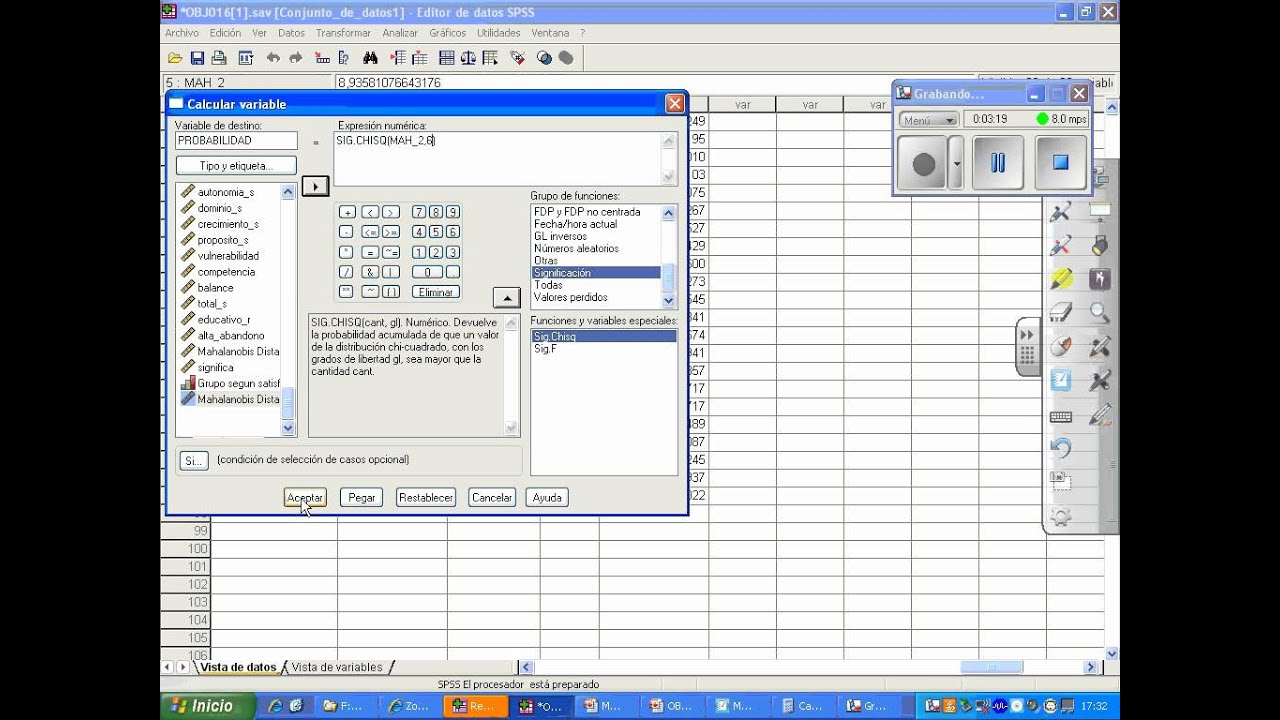Click the Print toolbar icon
1280x720 pixels.
tap(219, 58)
